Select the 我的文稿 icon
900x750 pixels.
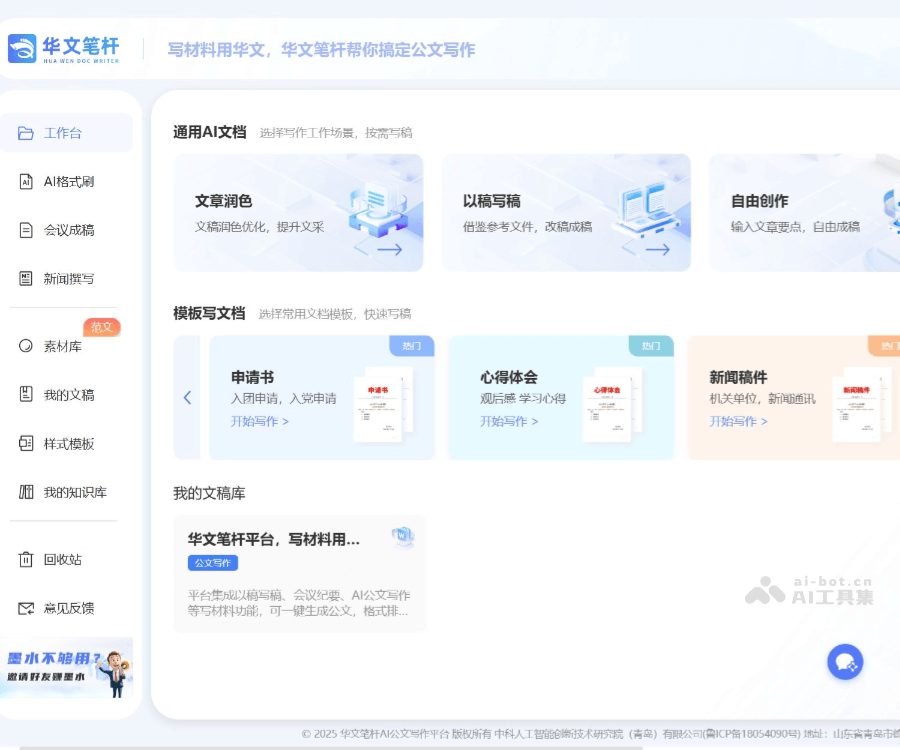pyautogui.click(x=27, y=394)
